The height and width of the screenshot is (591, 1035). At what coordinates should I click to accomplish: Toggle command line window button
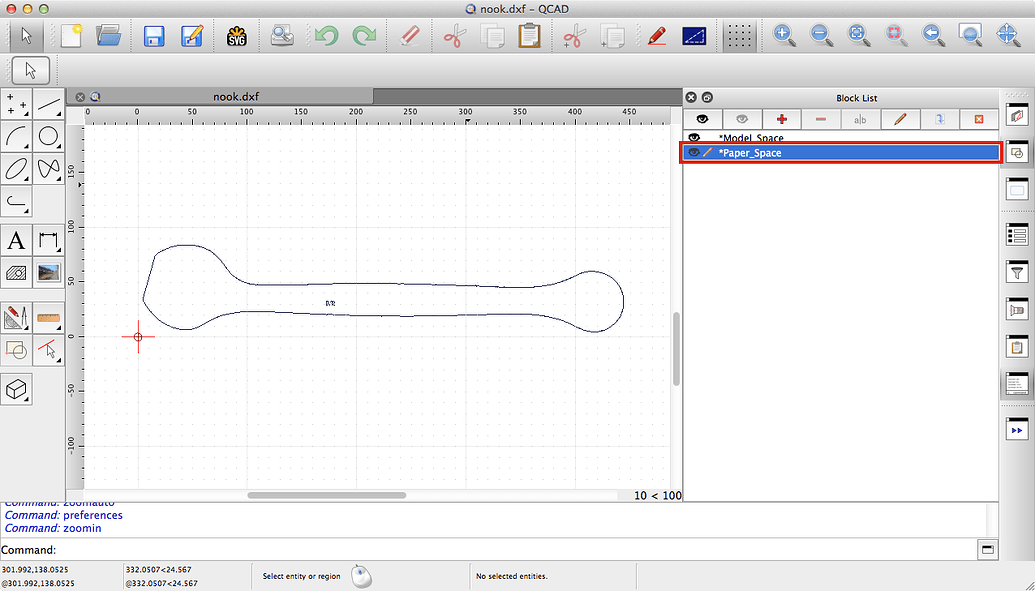987,549
